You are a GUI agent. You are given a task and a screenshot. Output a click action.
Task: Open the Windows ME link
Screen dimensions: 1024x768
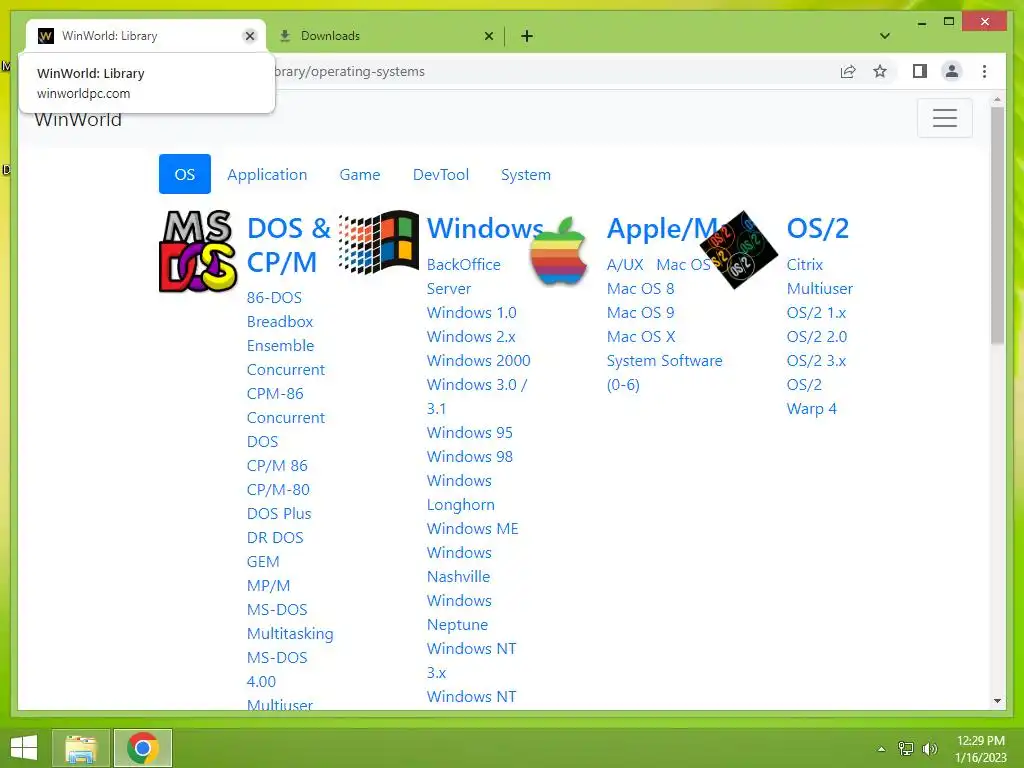[x=473, y=529]
